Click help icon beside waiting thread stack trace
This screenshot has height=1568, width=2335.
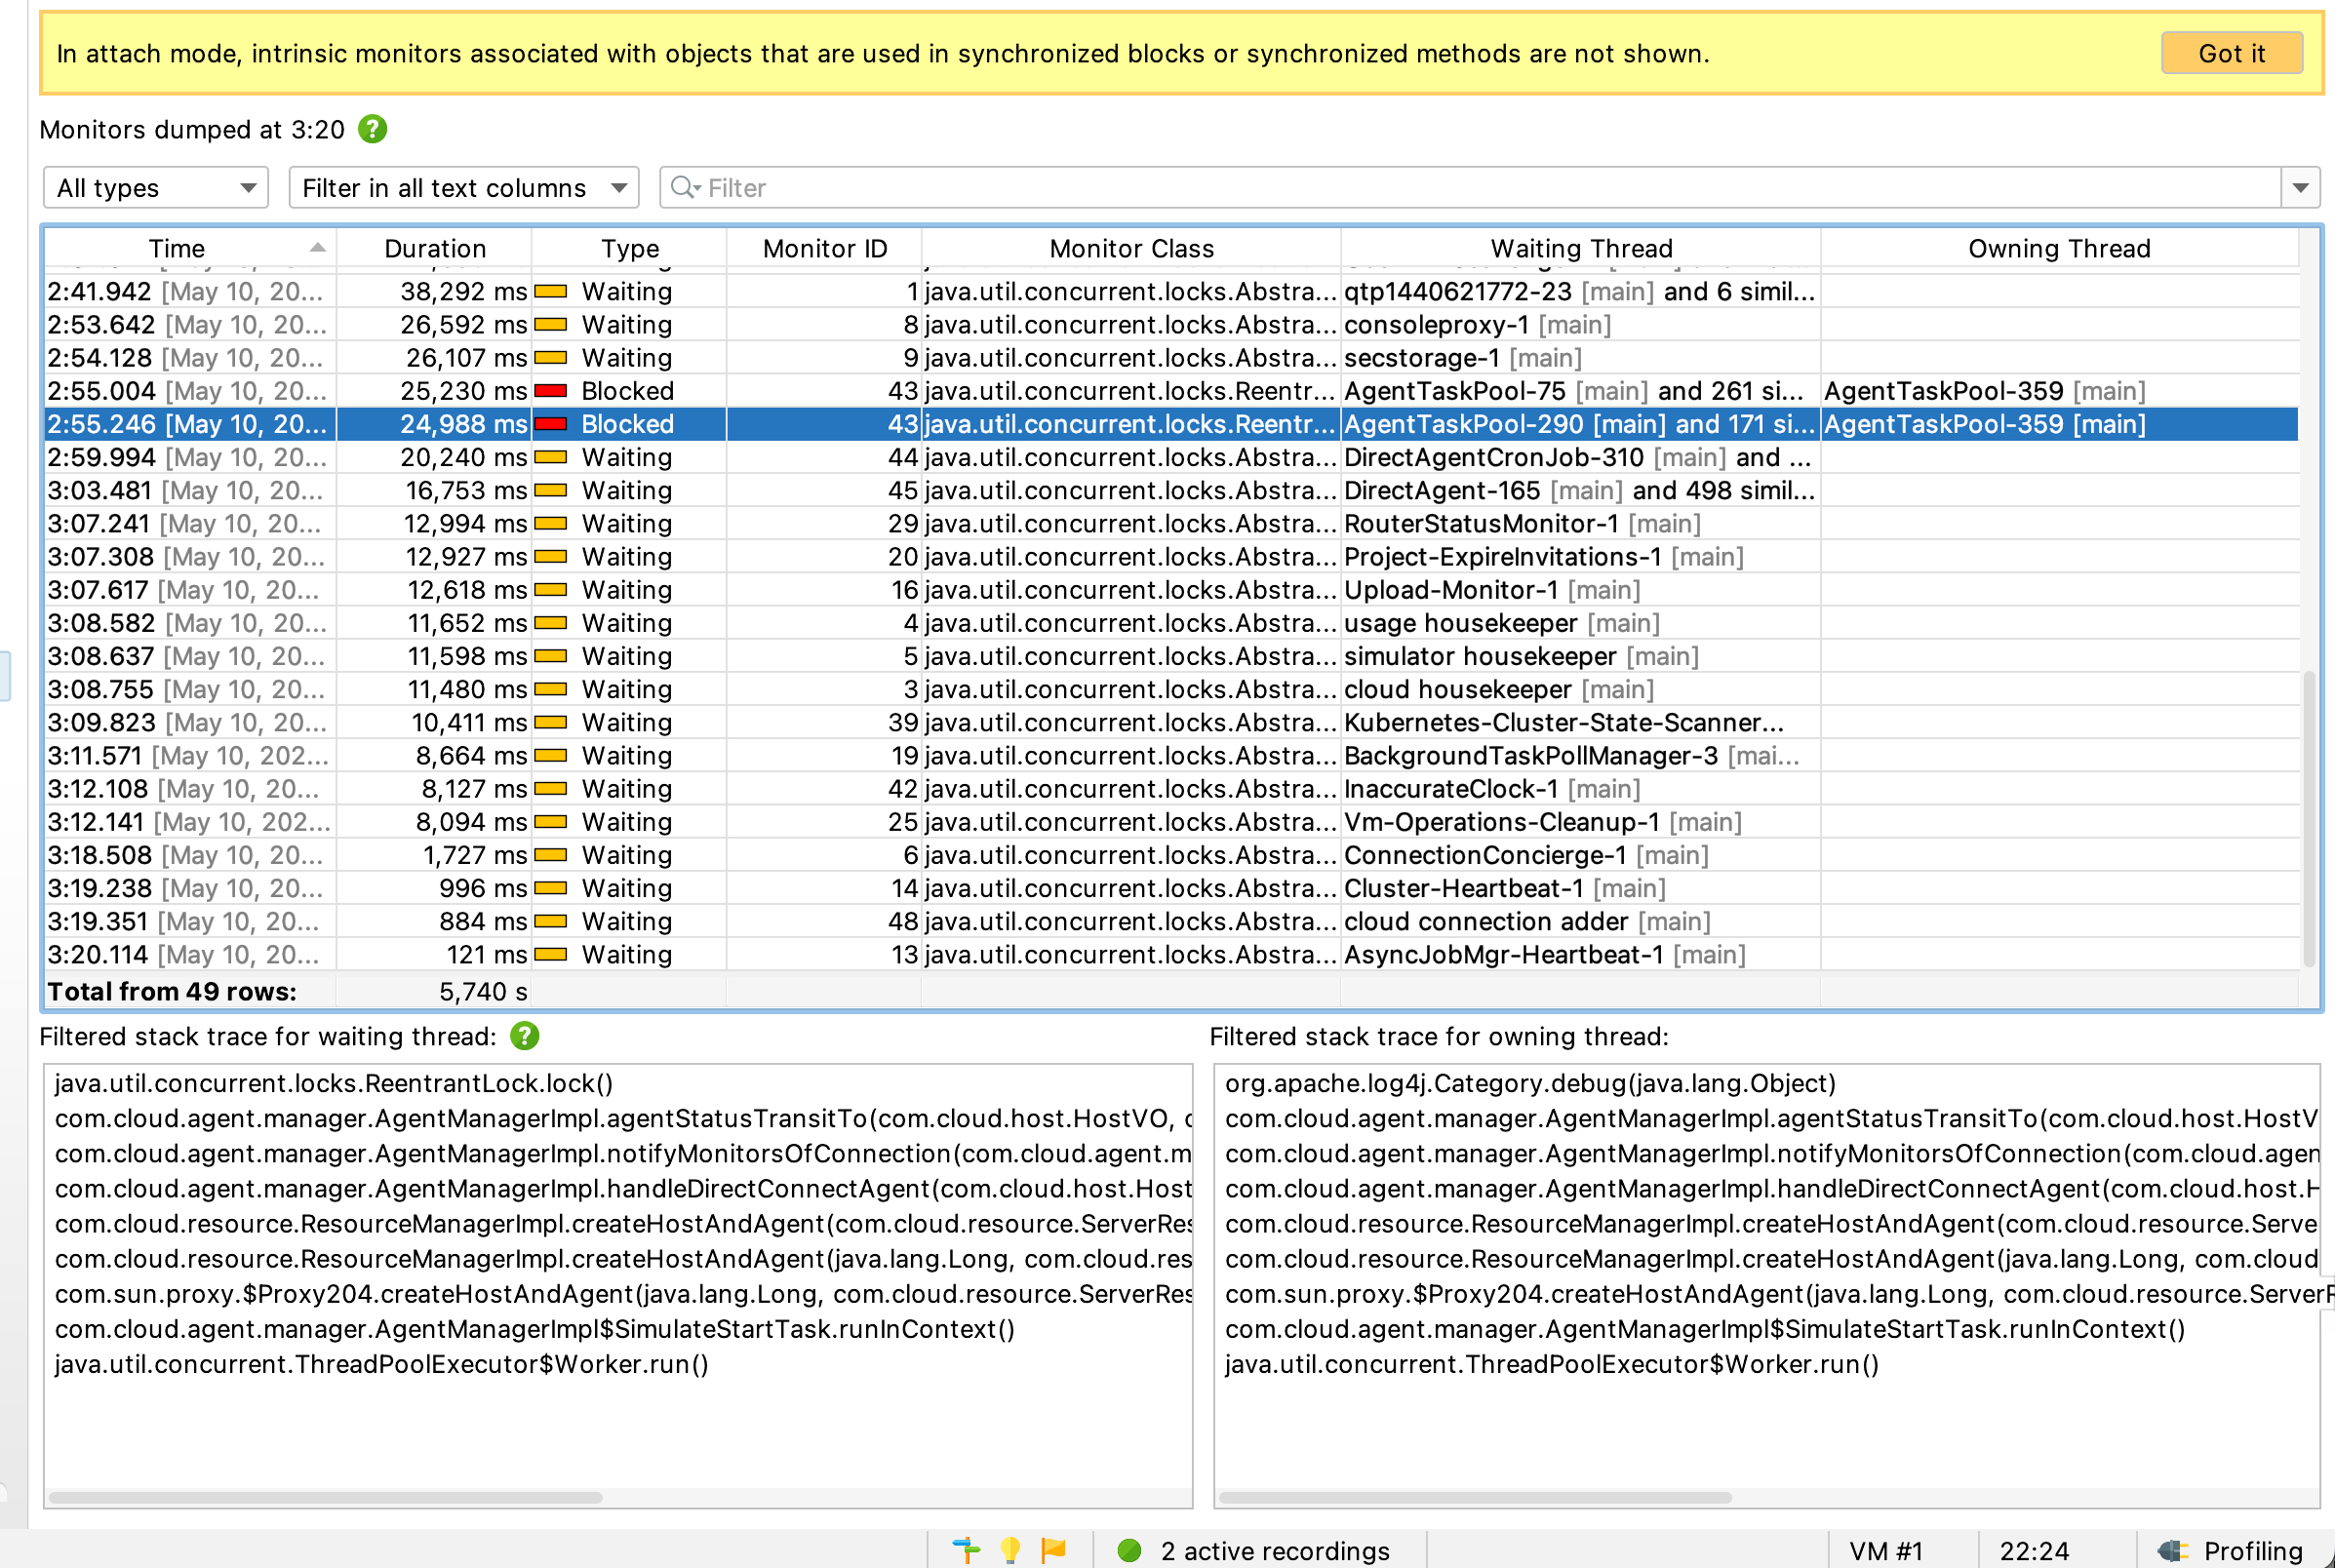[524, 1036]
